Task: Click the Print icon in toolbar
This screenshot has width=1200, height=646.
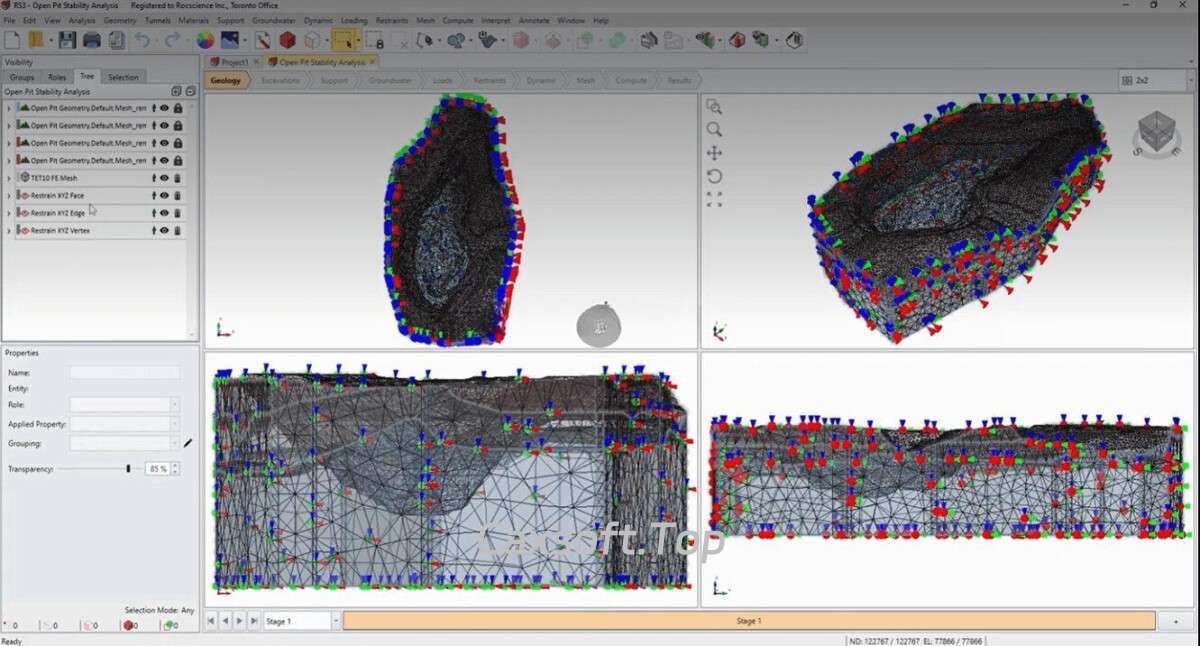Action: [x=92, y=40]
